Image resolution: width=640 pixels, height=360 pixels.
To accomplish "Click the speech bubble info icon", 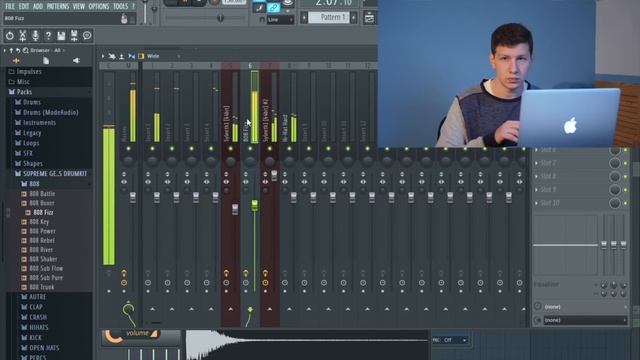I will pyautogui.click(x=87, y=36).
